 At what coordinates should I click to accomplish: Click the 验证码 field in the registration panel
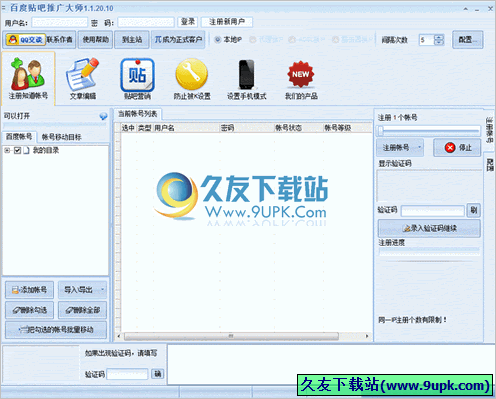pos(433,210)
